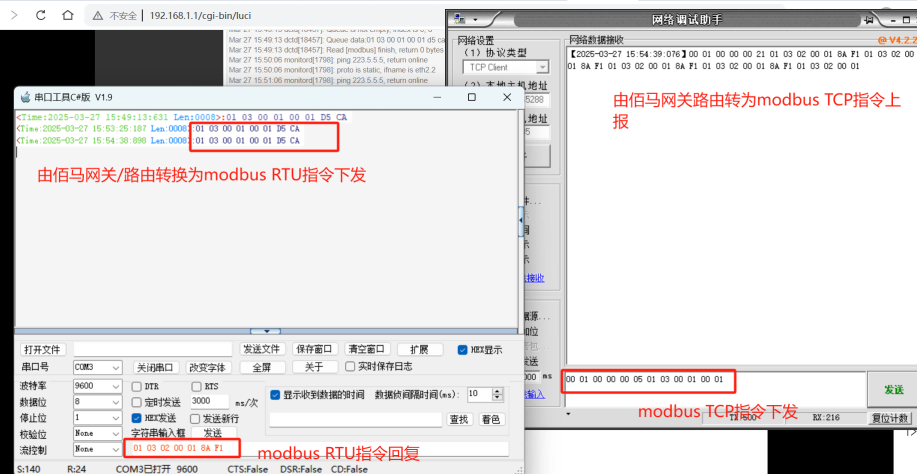917x474 pixels.
Task: Click the browser forward arrow
Action: point(13,16)
